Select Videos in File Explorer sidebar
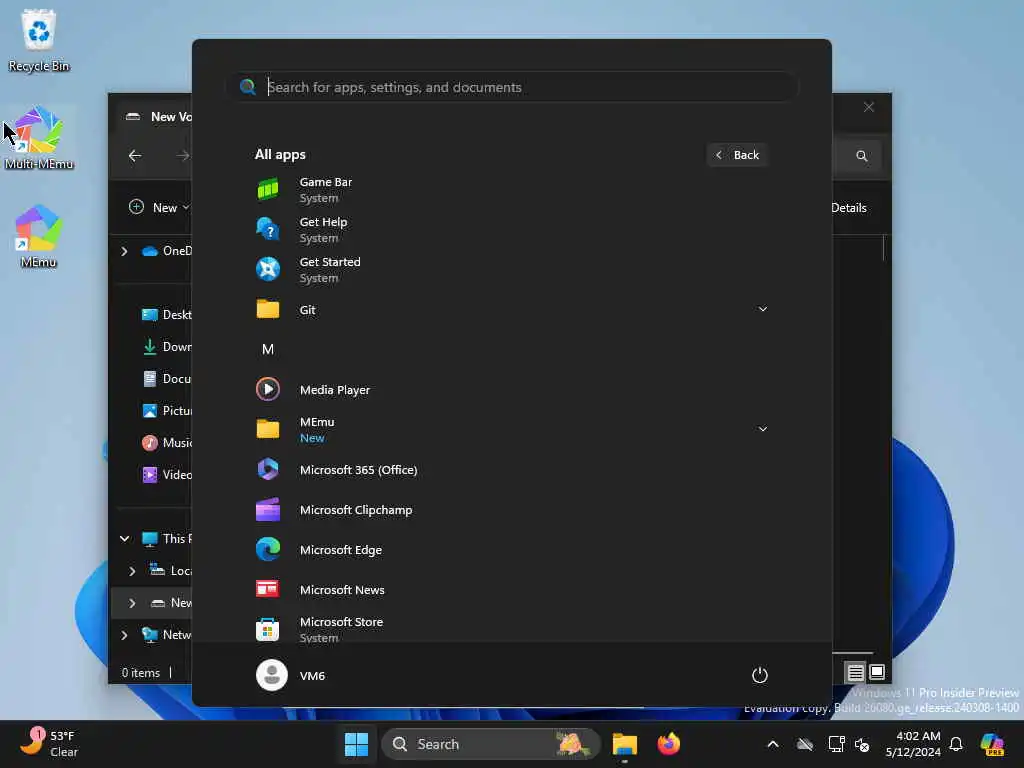Image resolution: width=1024 pixels, height=768 pixels. [167, 475]
